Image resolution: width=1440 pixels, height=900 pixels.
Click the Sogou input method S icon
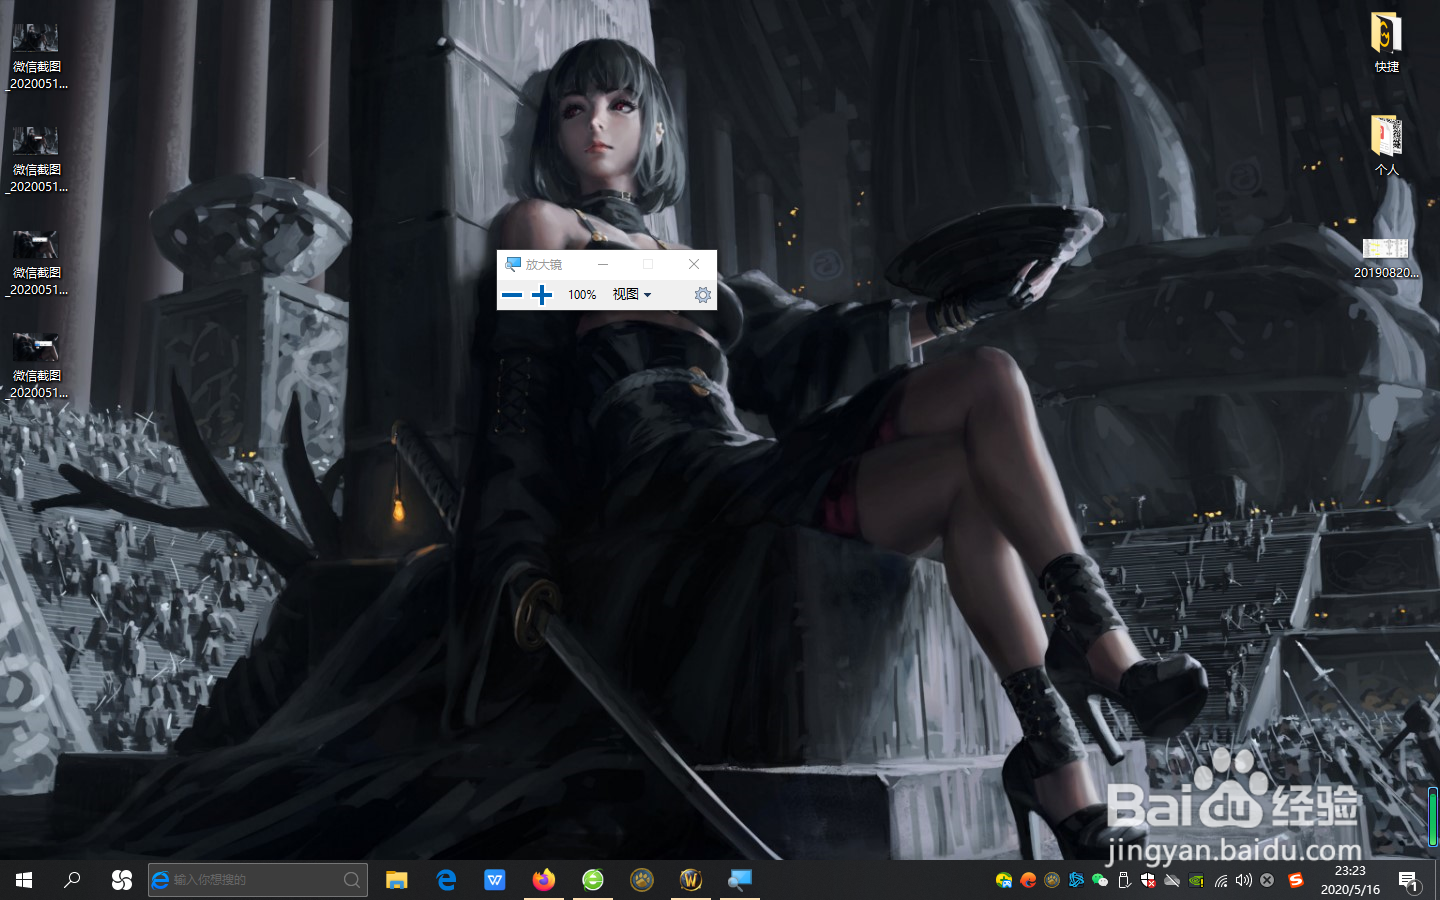1296,880
